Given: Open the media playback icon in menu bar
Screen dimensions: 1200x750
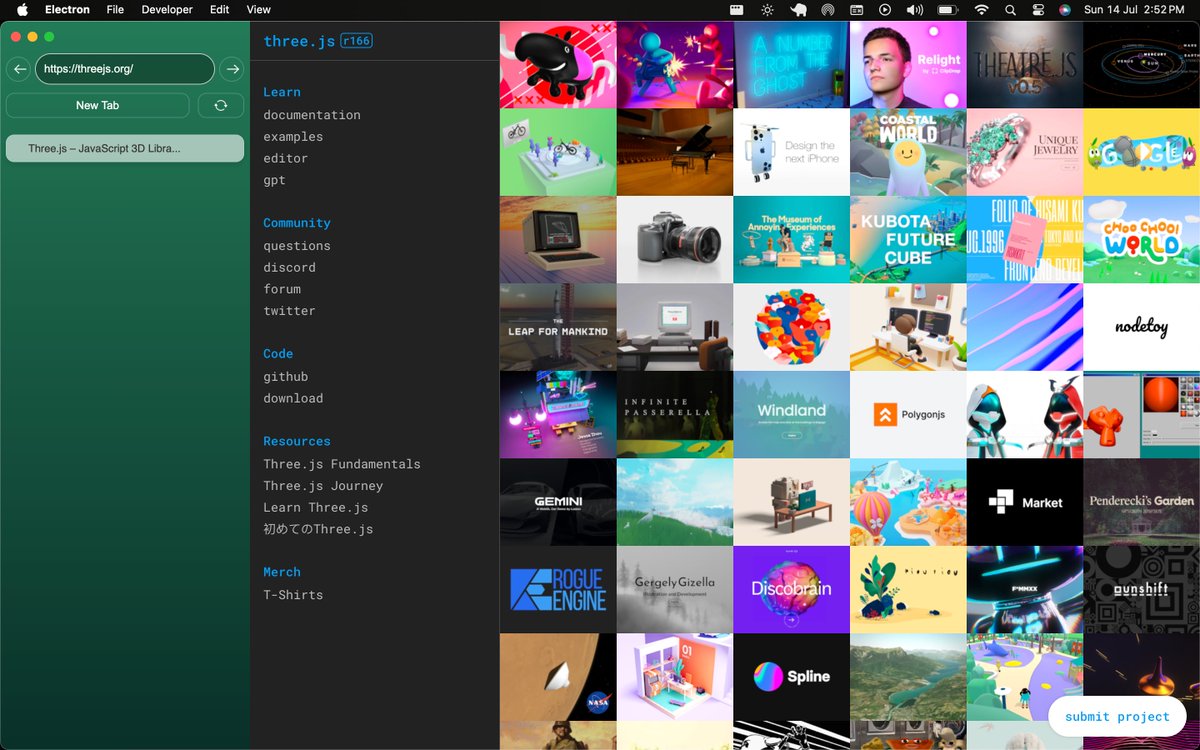Looking at the screenshot, I should 884,10.
